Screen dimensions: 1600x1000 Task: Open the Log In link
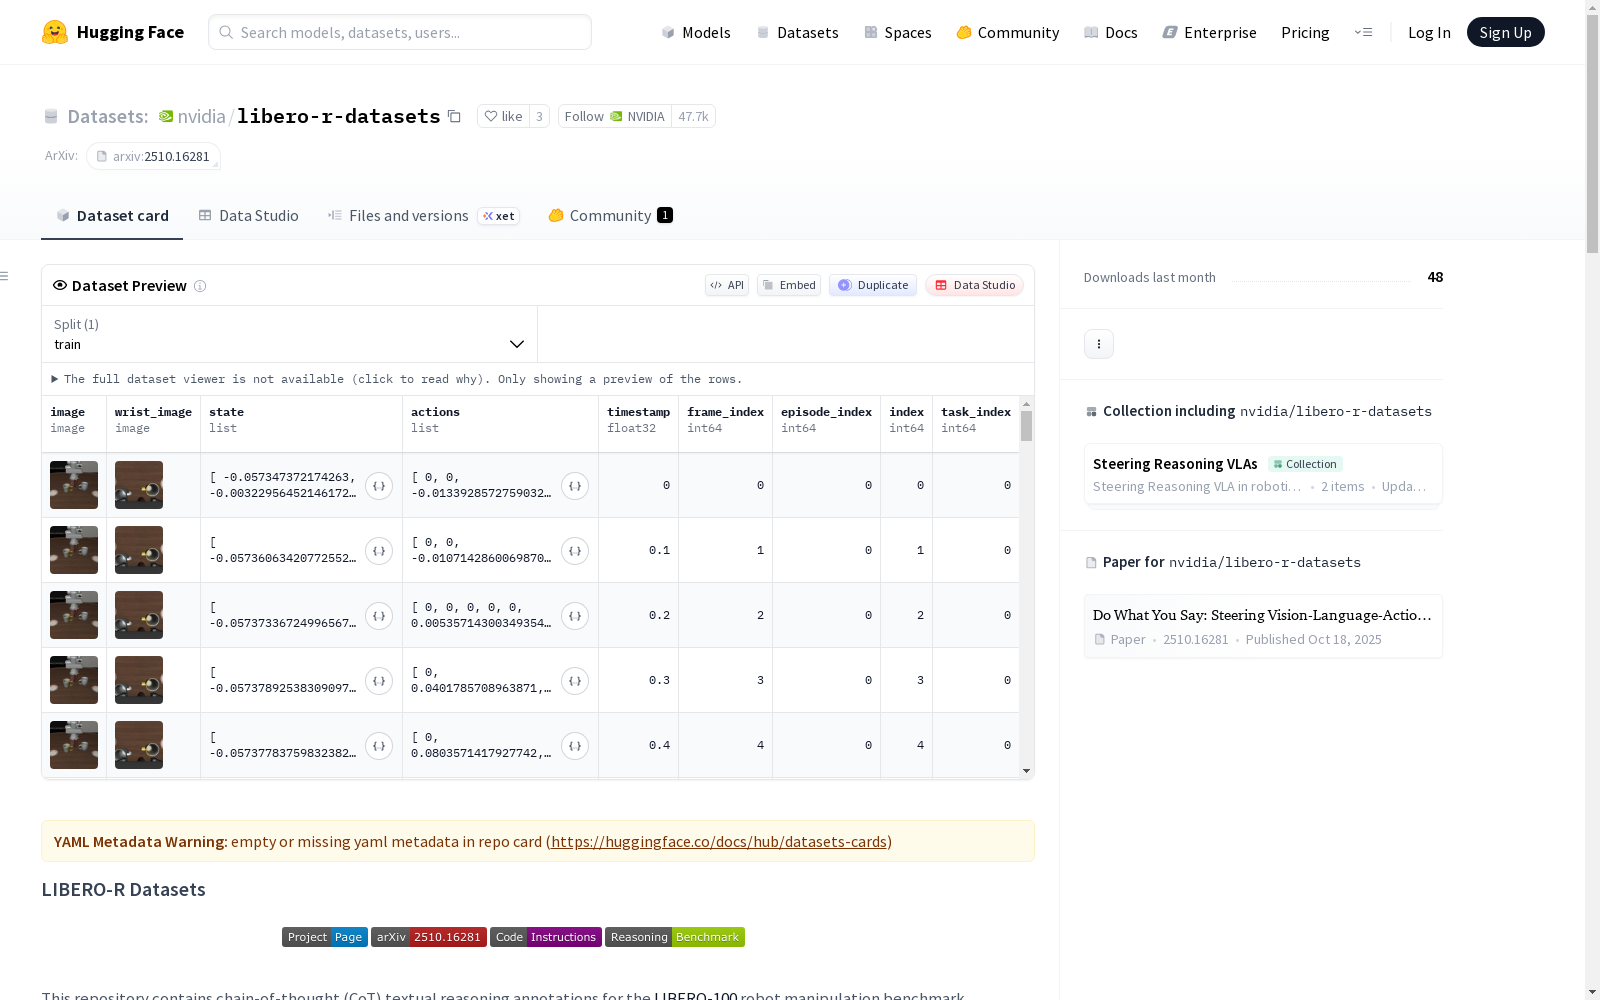click(1429, 32)
